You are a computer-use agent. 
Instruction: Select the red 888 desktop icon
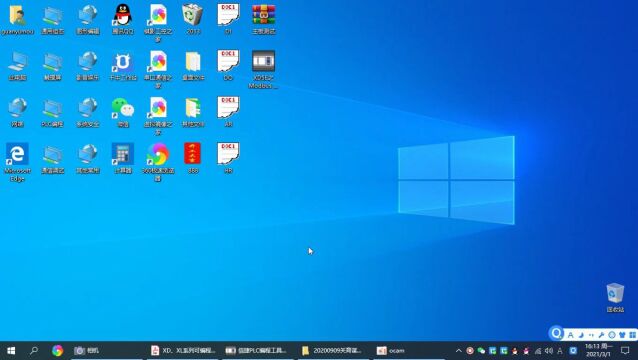coord(193,158)
